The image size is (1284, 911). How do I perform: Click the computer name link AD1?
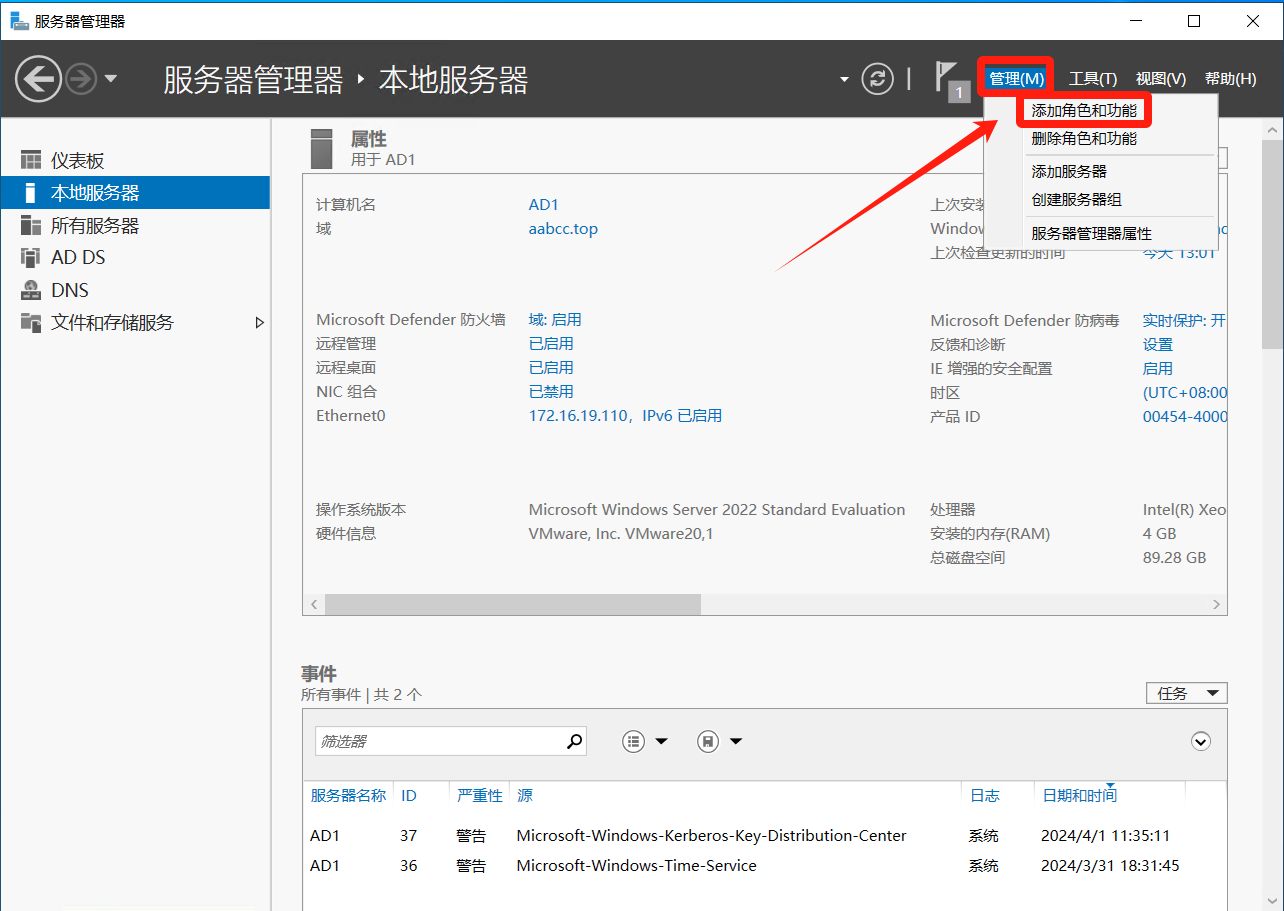point(543,205)
